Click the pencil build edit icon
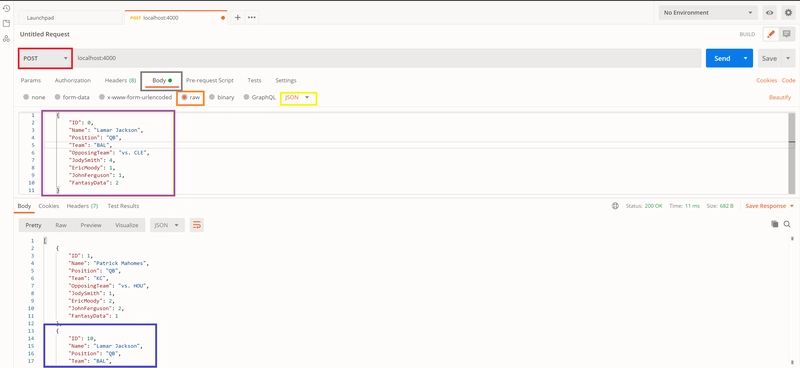800x368 pixels. tap(770, 34)
